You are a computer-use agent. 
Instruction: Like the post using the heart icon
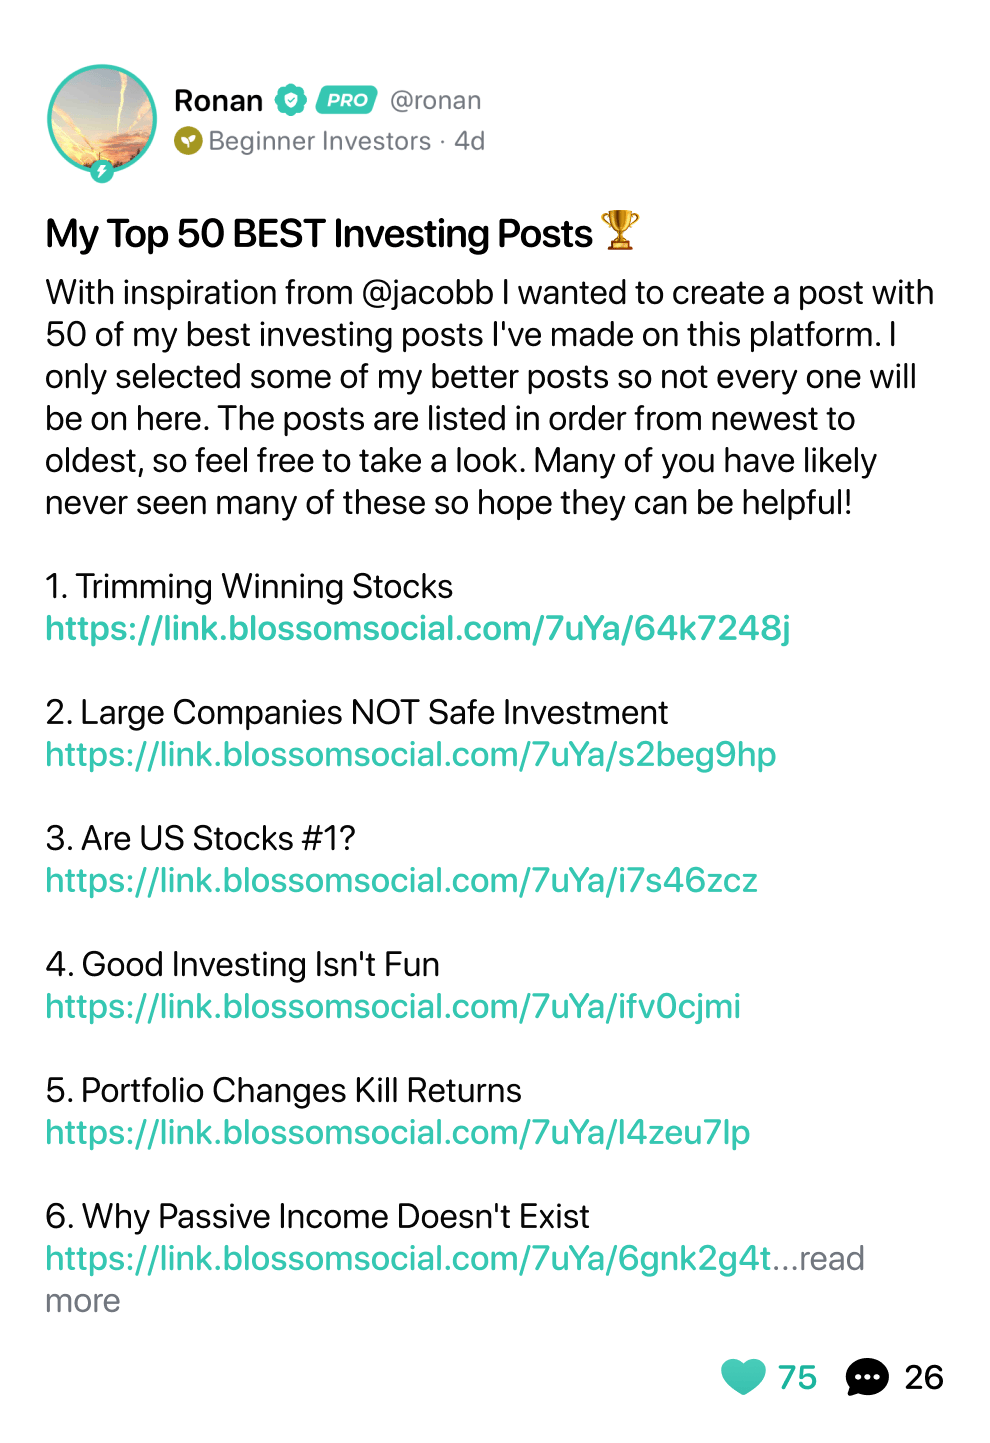click(x=743, y=1377)
